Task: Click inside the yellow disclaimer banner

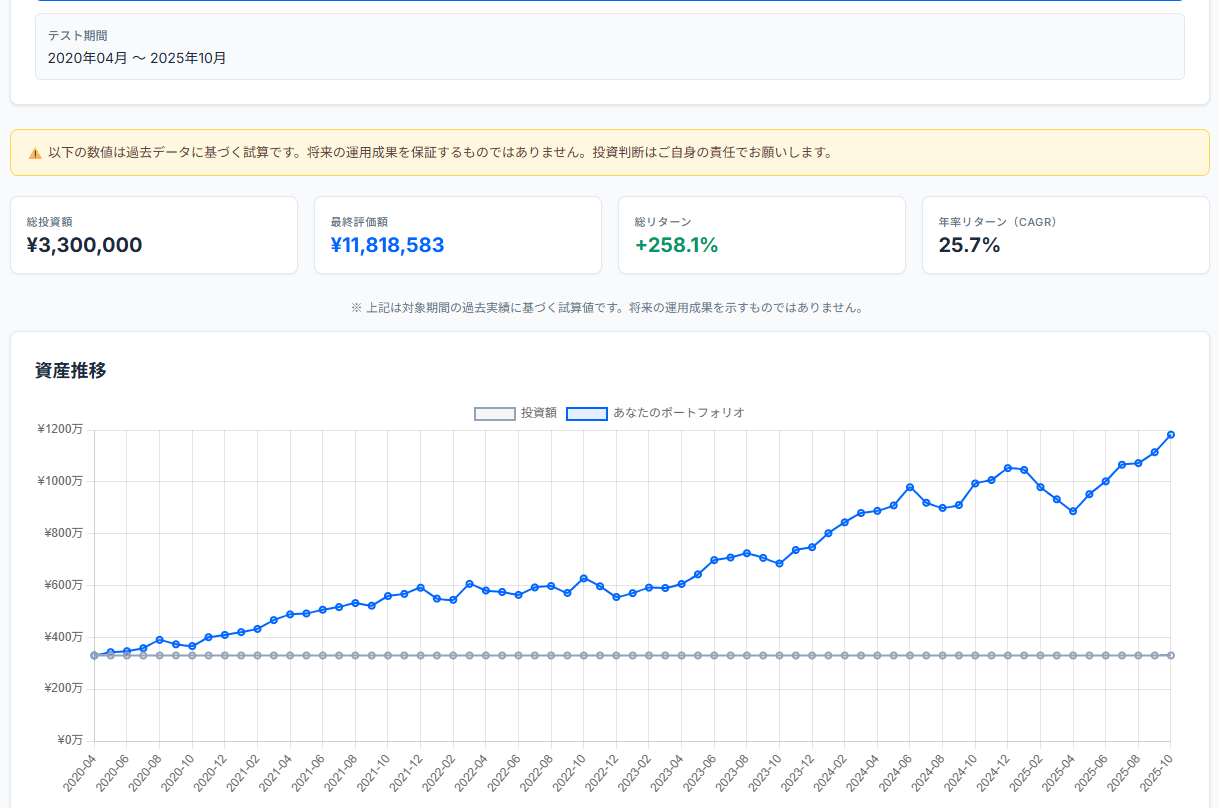Action: 609,152
